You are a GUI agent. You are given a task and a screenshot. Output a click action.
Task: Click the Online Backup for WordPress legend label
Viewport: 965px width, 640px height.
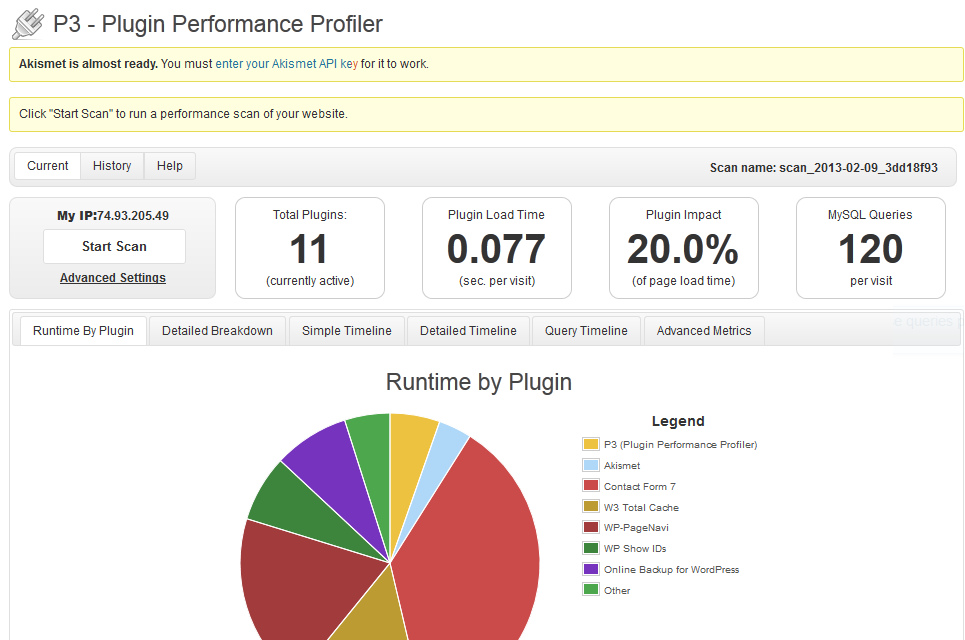click(671, 570)
